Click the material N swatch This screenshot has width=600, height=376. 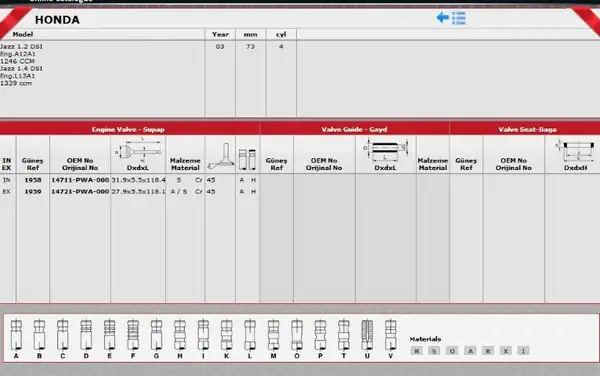pyautogui.click(x=416, y=351)
